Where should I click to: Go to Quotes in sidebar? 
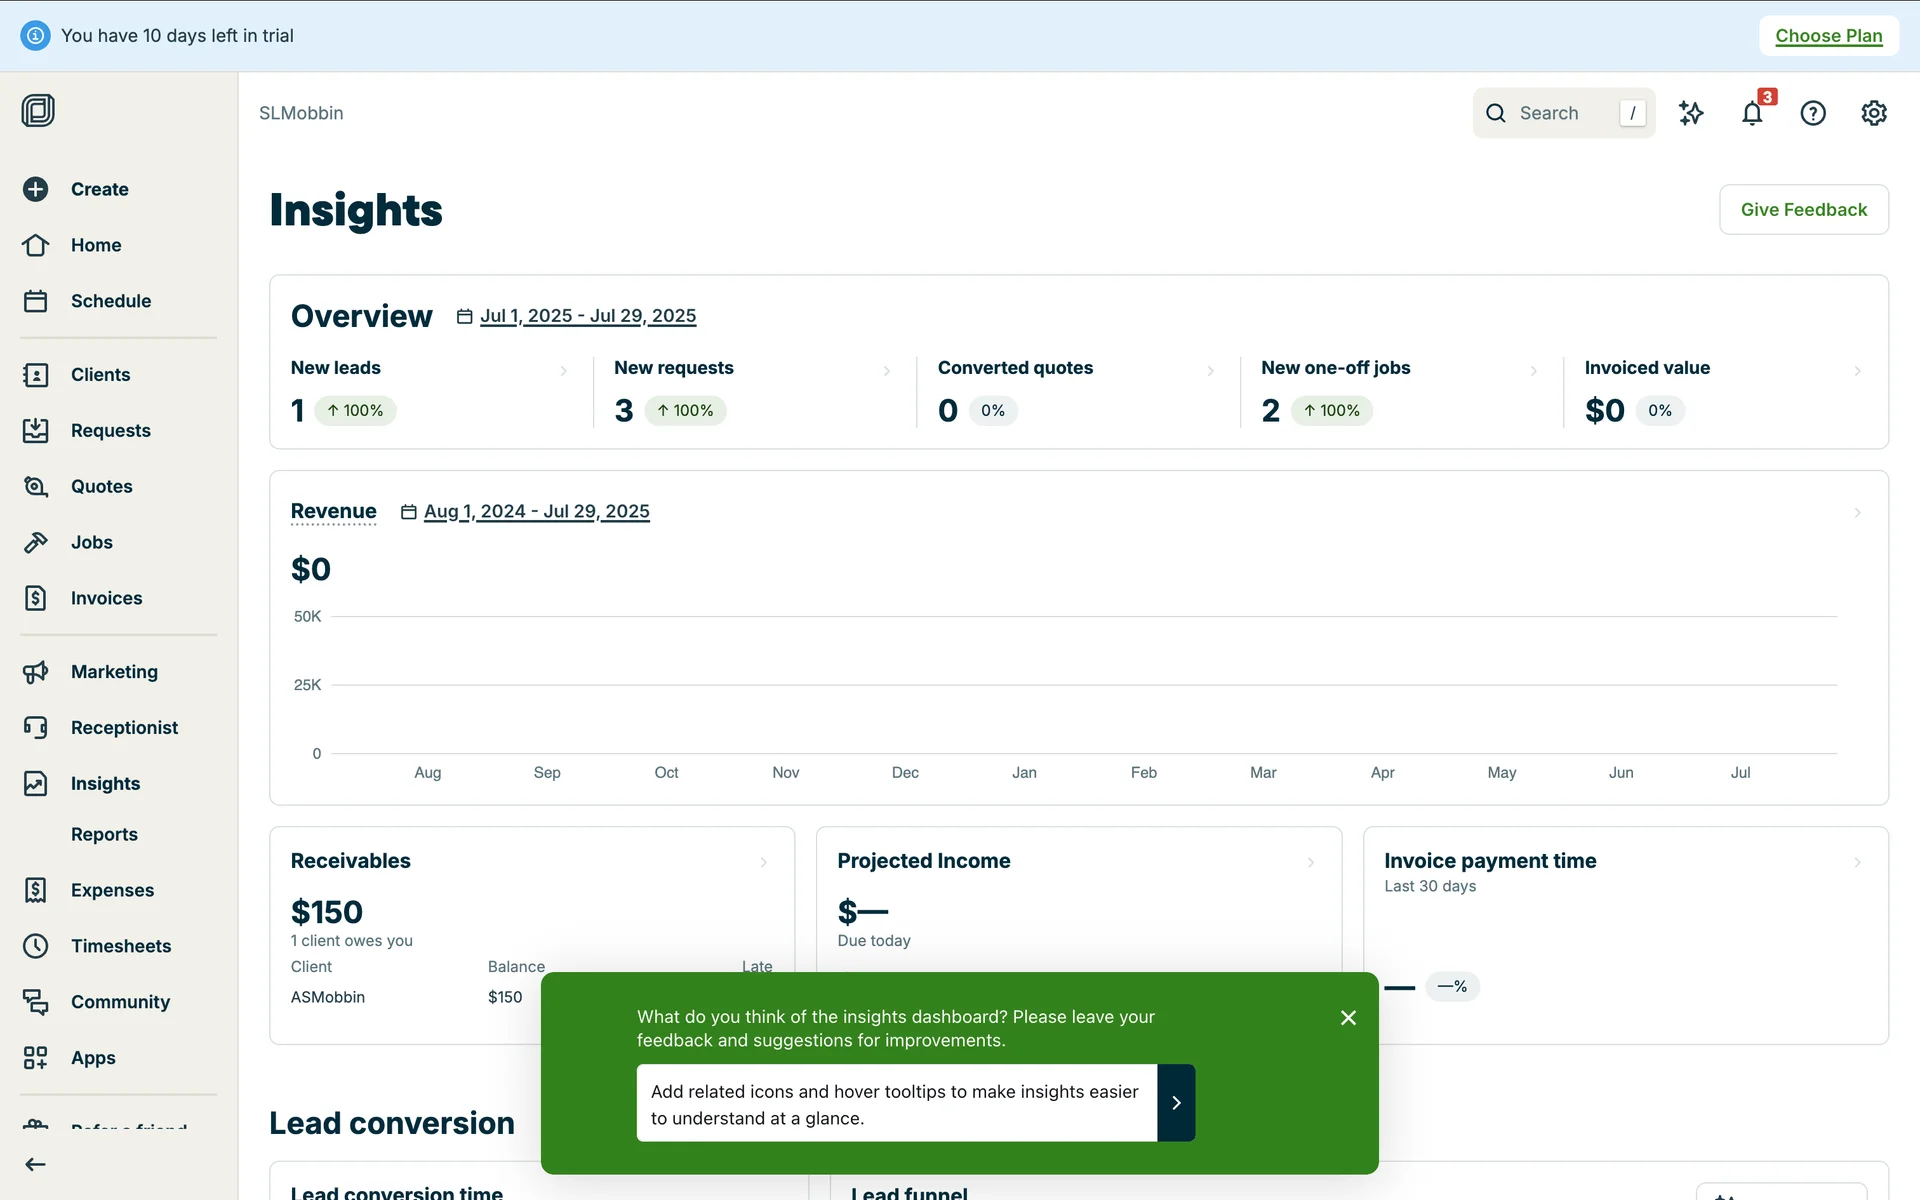pos(101,486)
